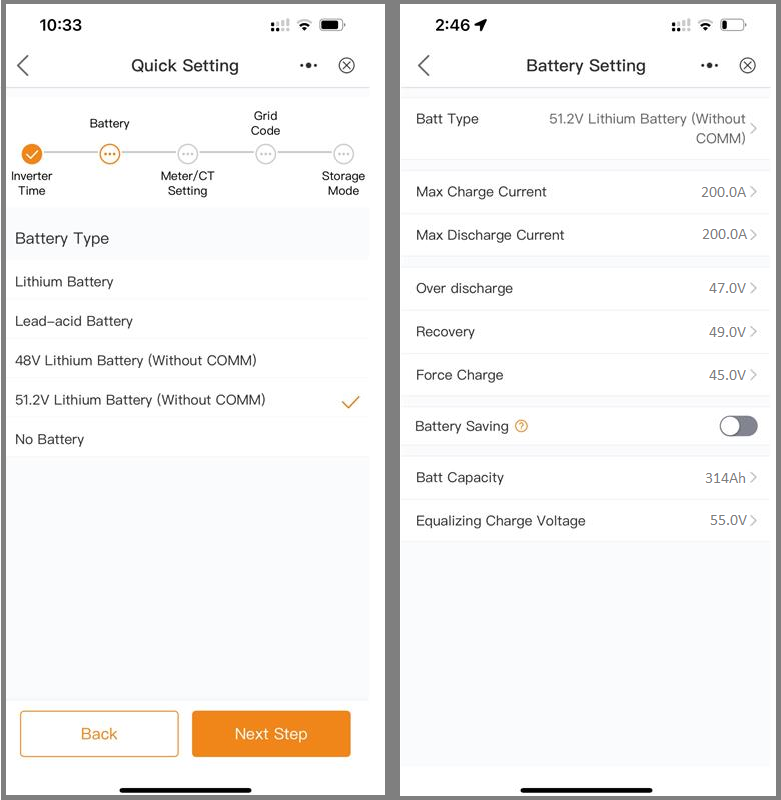The height and width of the screenshot is (800, 781).
Task: Tap the completed Inverter Time step circle
Action: coord(32,154)
